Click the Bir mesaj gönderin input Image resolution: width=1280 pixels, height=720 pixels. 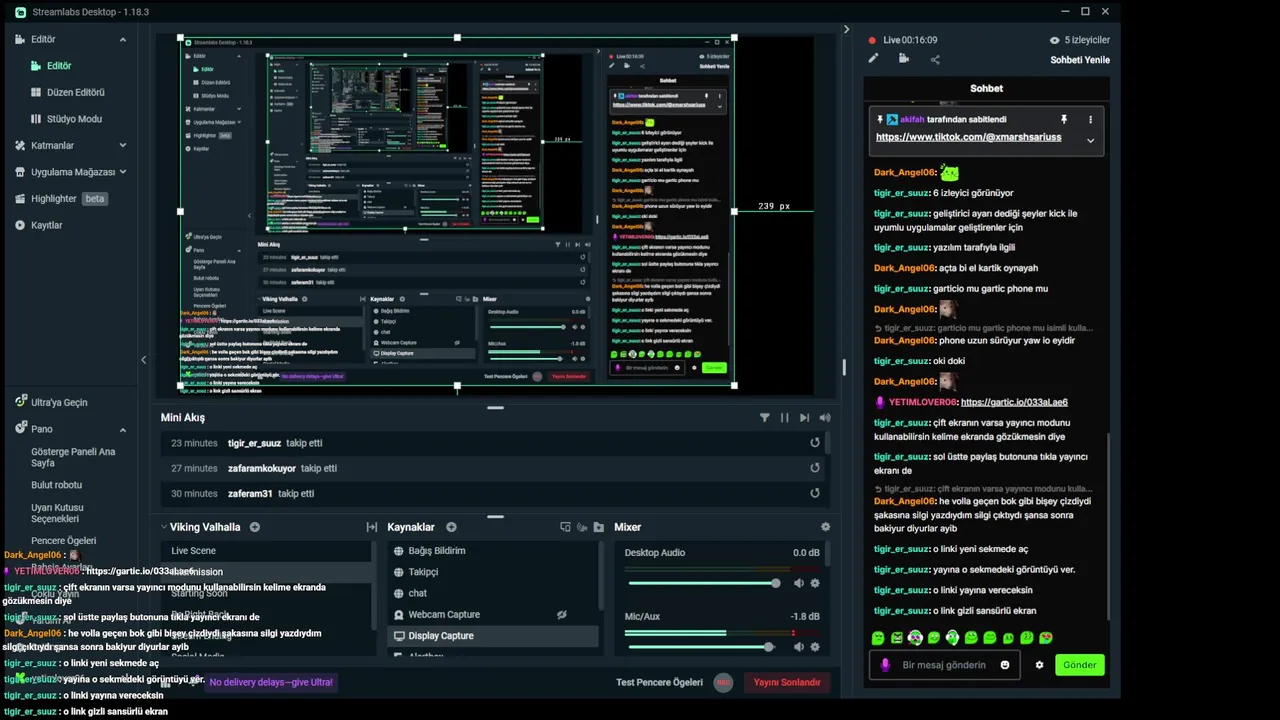pos(943,665)
